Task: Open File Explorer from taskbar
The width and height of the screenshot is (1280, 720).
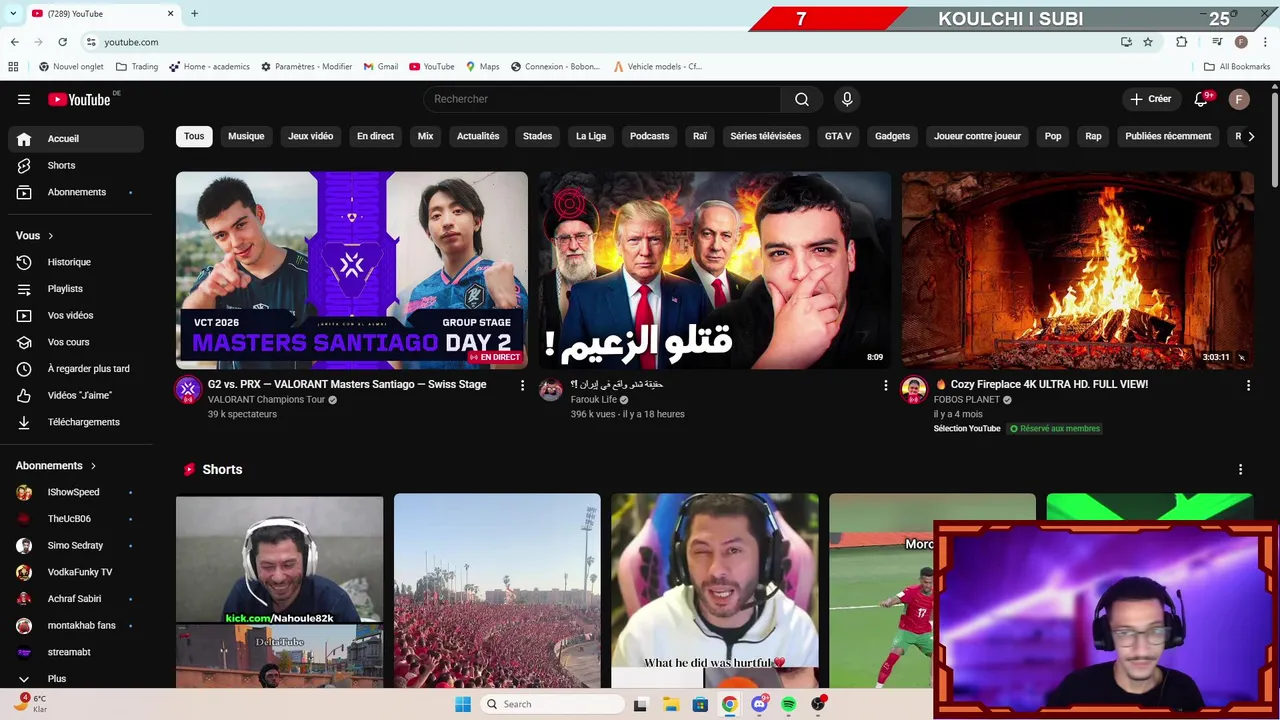Action: point(670,704)
